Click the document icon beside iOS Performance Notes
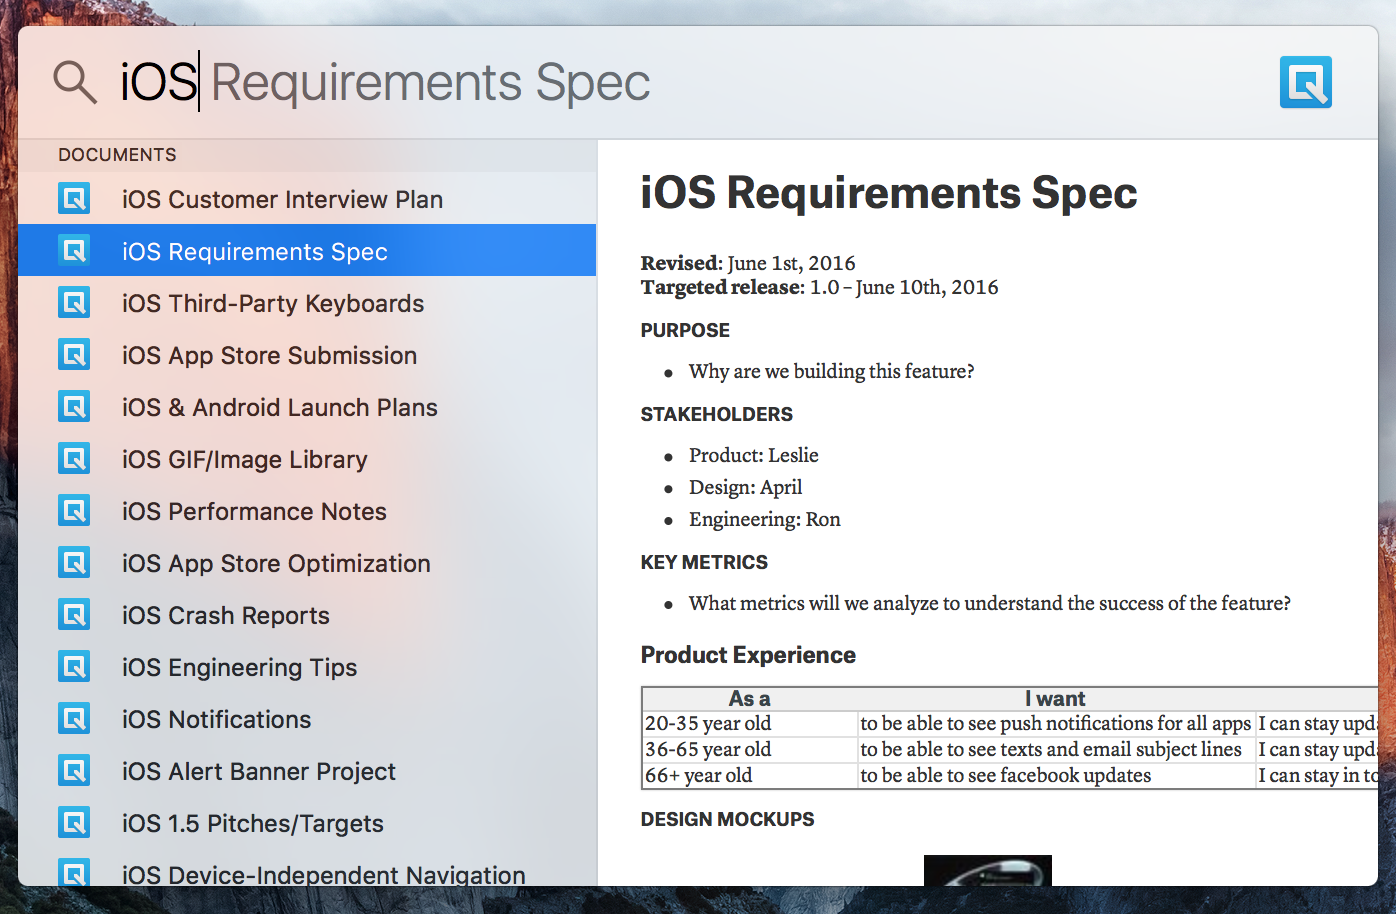Screen dimensions: 1396x914 pyautogui.click(x=74, y=511)
